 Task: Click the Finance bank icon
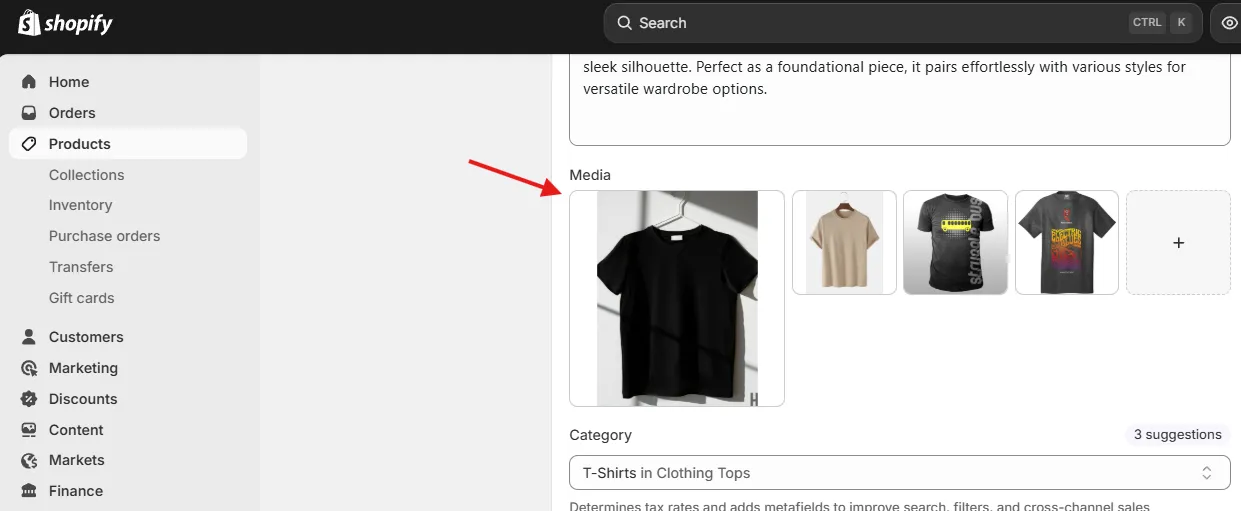click(29, 491)
